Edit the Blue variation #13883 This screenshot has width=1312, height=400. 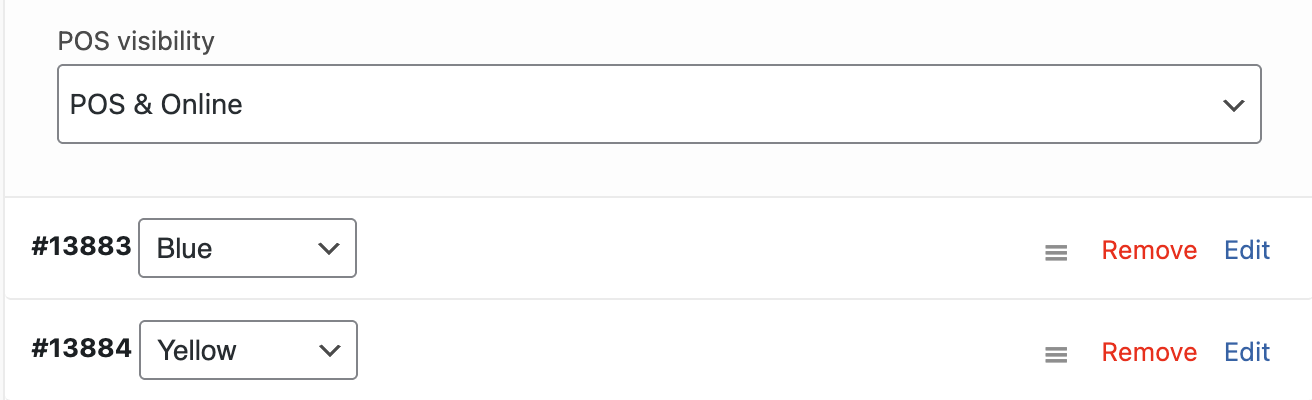[x=1247, y=250]
